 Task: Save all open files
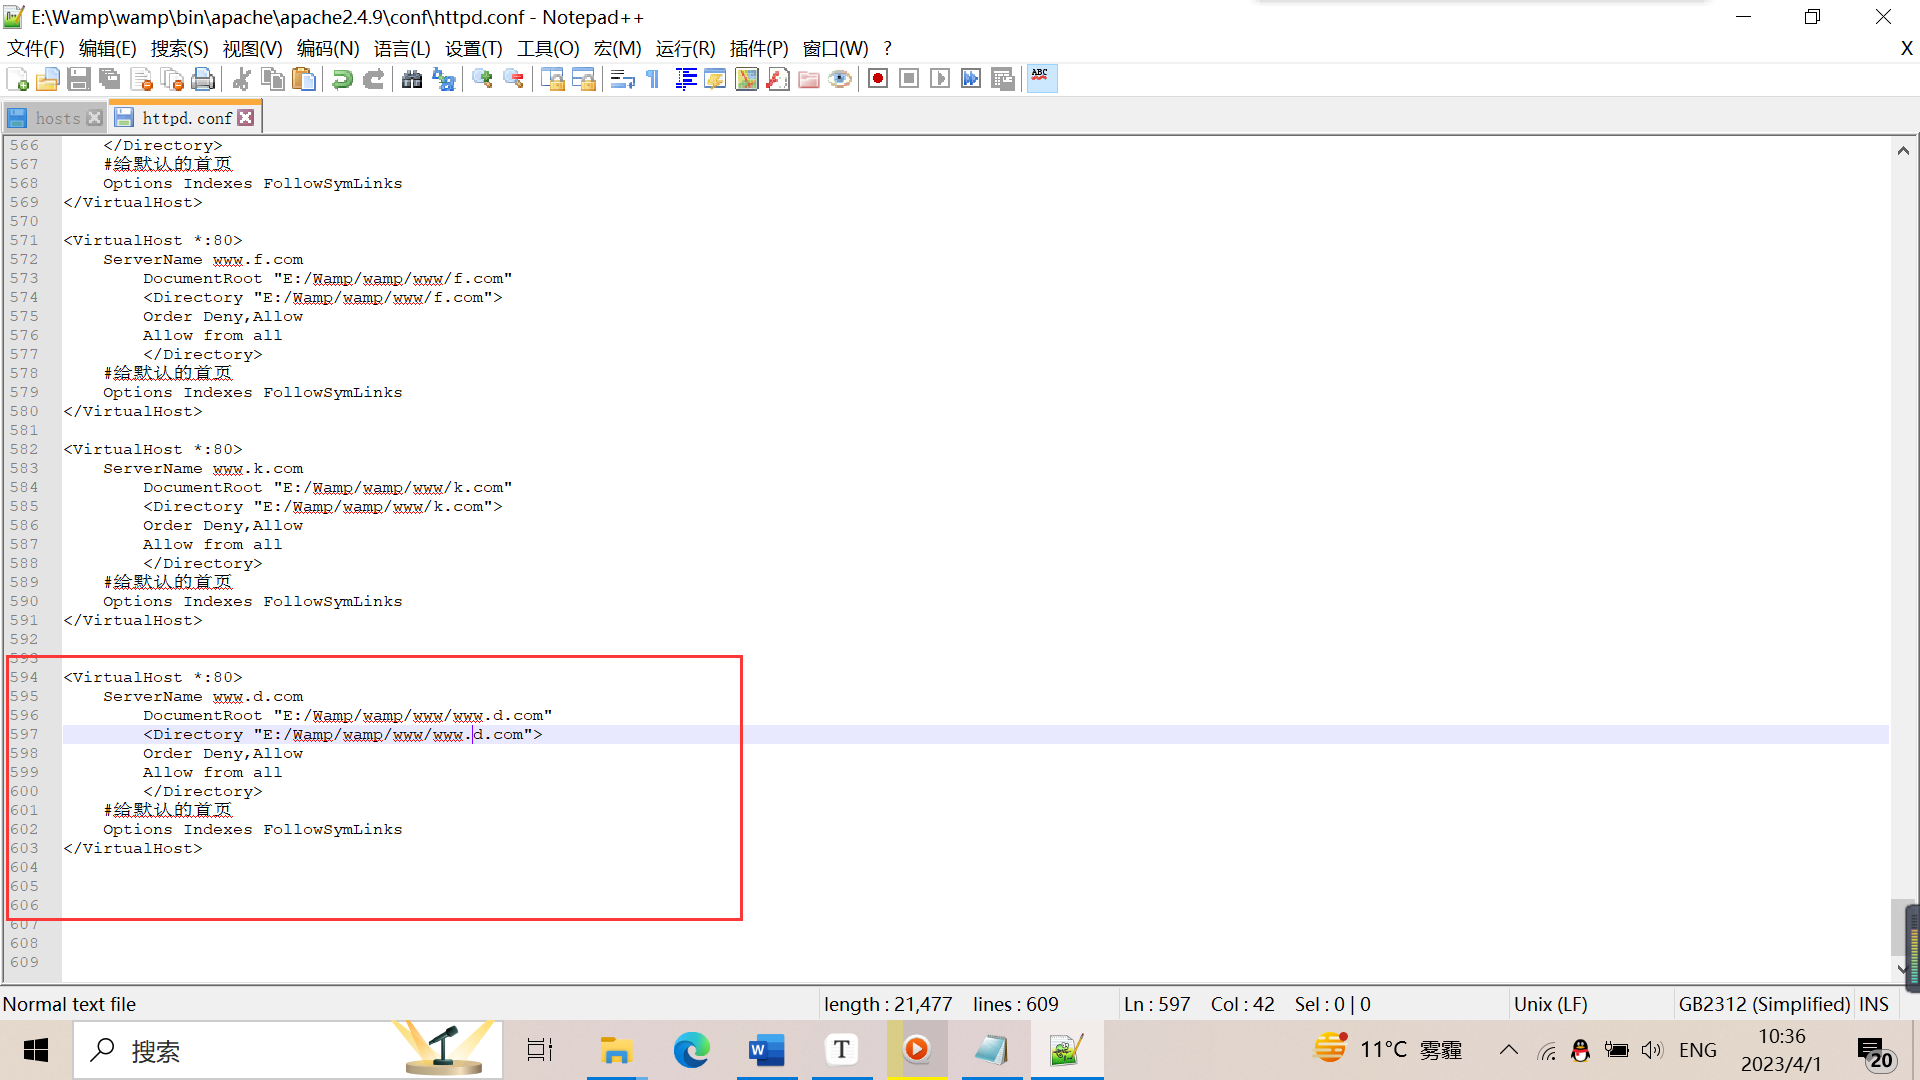click(110, 79)
